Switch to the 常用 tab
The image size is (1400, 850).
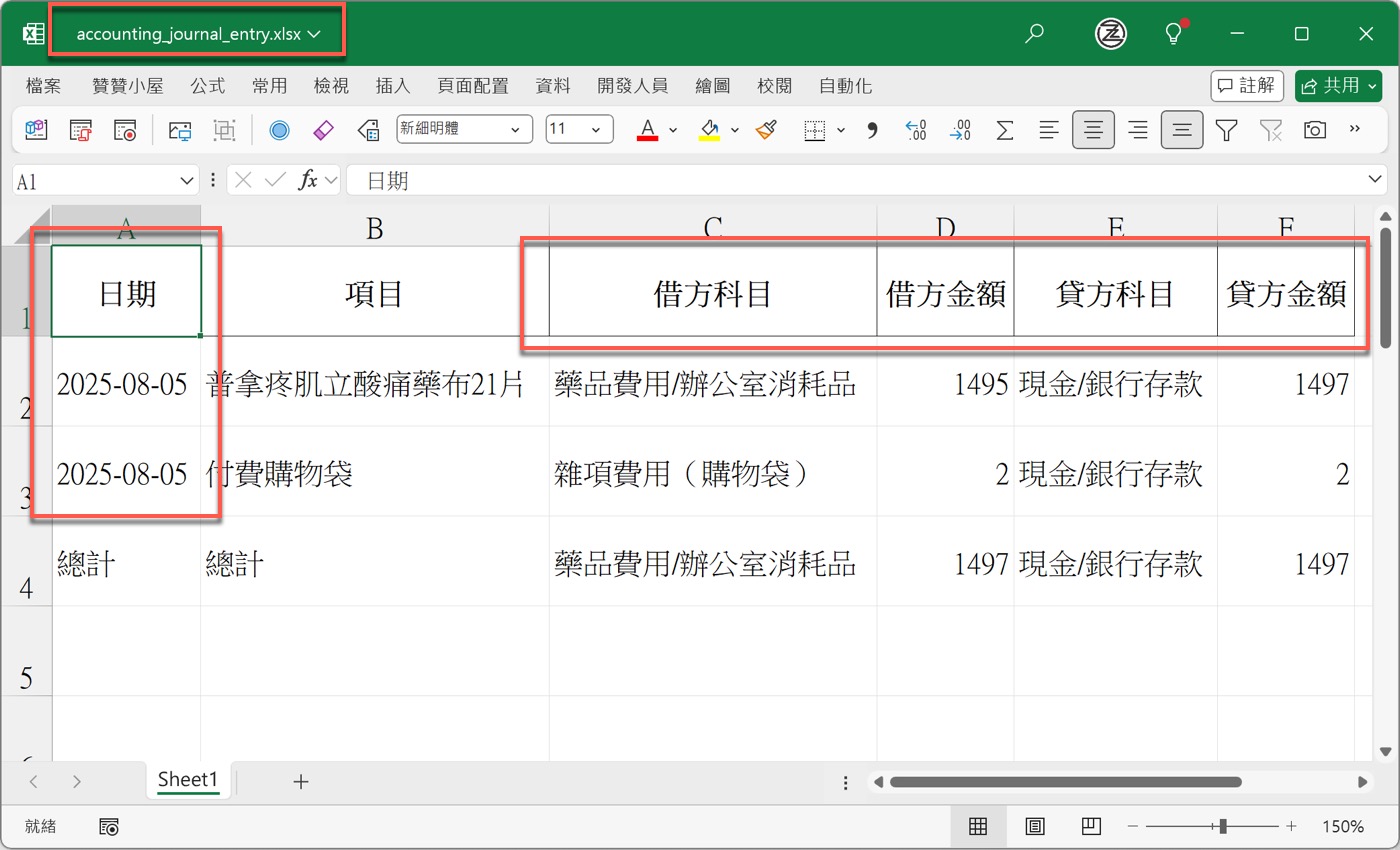point(269,86)
